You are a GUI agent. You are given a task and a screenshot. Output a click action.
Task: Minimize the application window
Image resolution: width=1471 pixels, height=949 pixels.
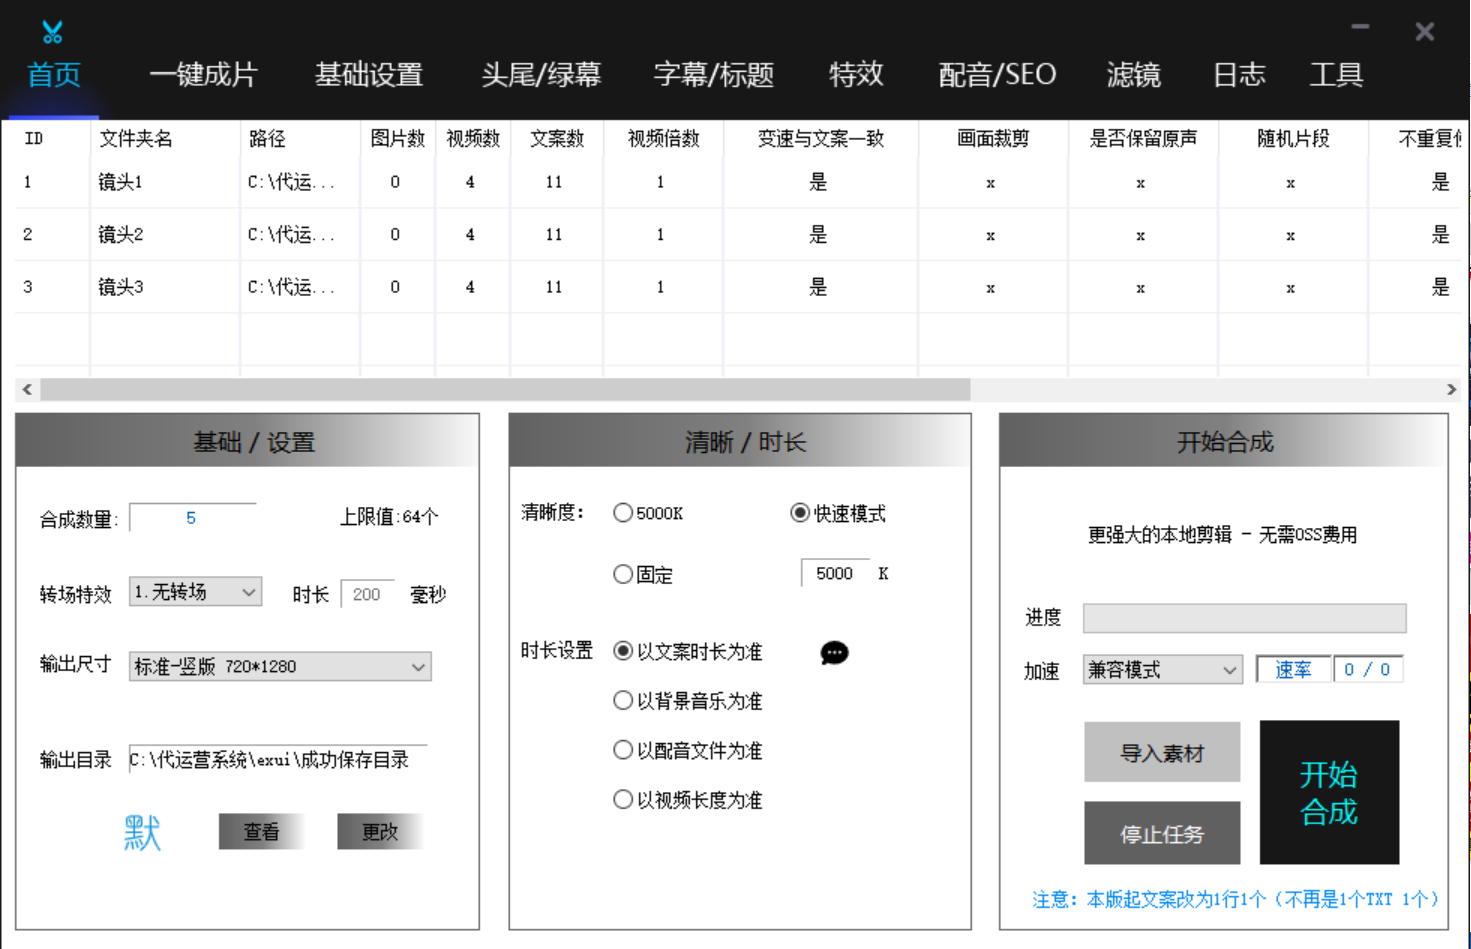click(x=1360, y=28)
